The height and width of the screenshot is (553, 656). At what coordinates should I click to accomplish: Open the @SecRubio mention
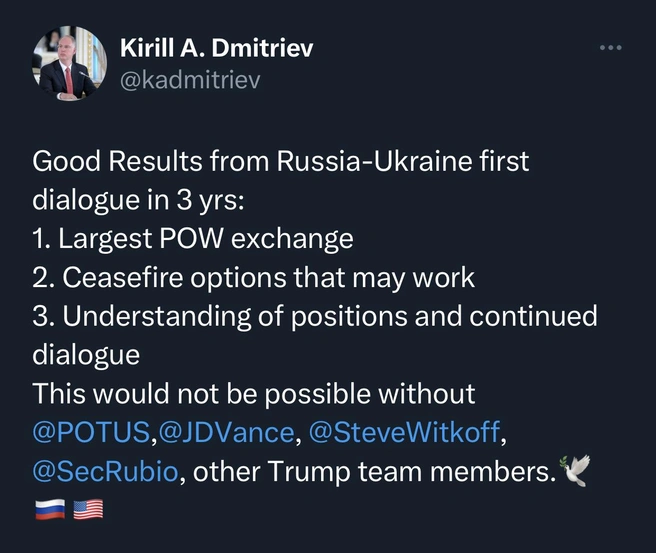click(105, 471)
